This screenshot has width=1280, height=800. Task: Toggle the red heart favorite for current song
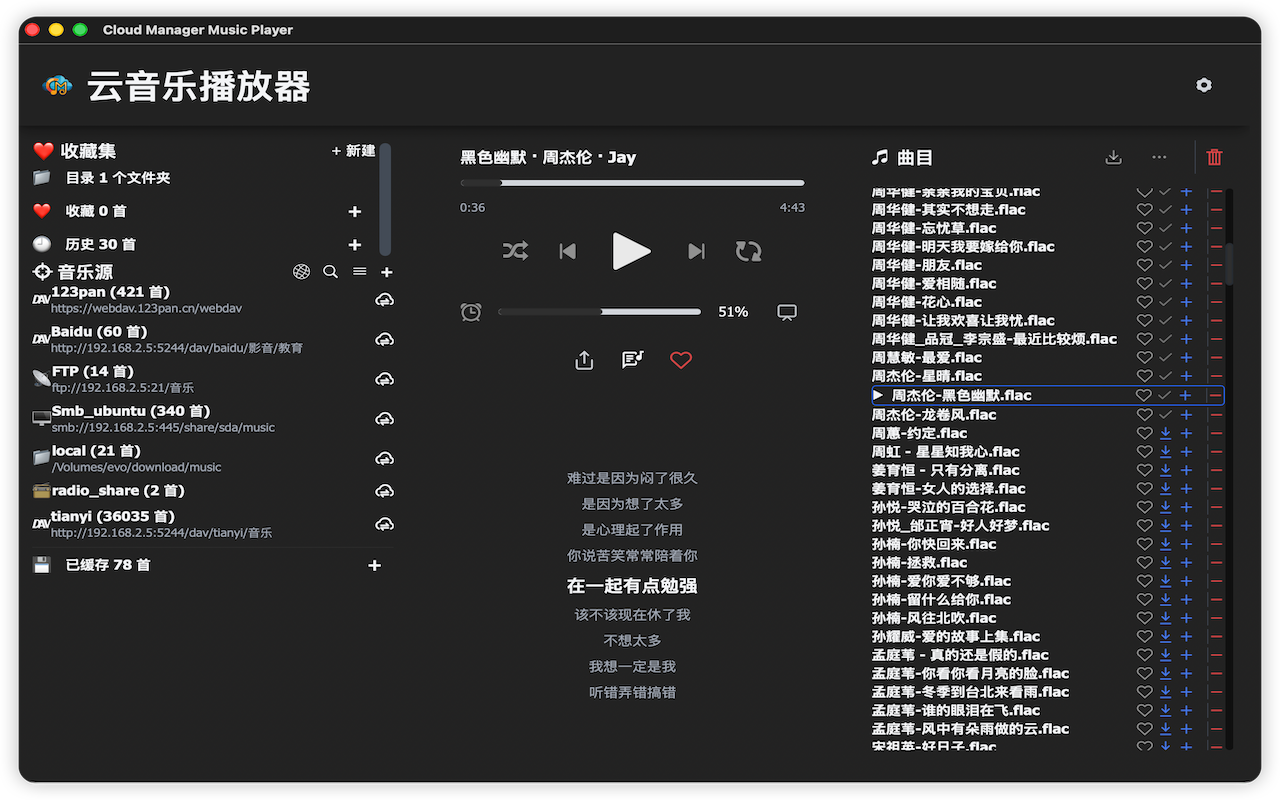pos(681,360)
